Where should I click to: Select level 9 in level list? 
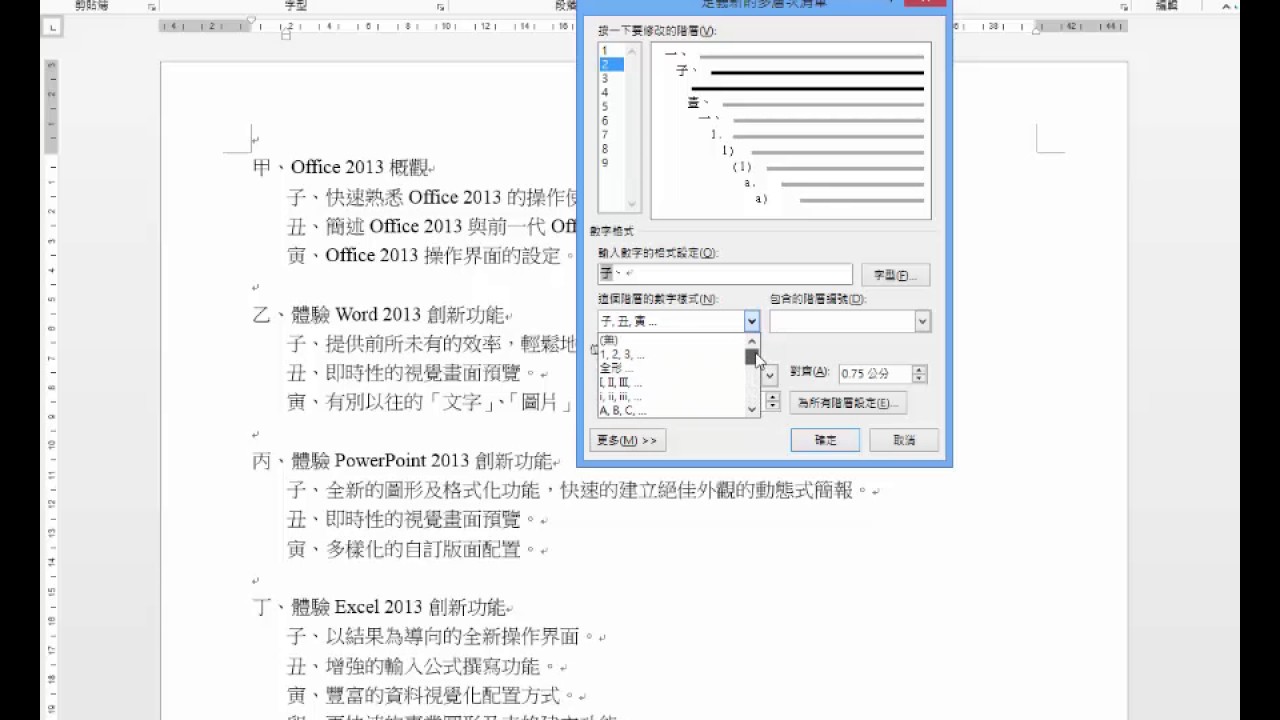click(611, 162)
